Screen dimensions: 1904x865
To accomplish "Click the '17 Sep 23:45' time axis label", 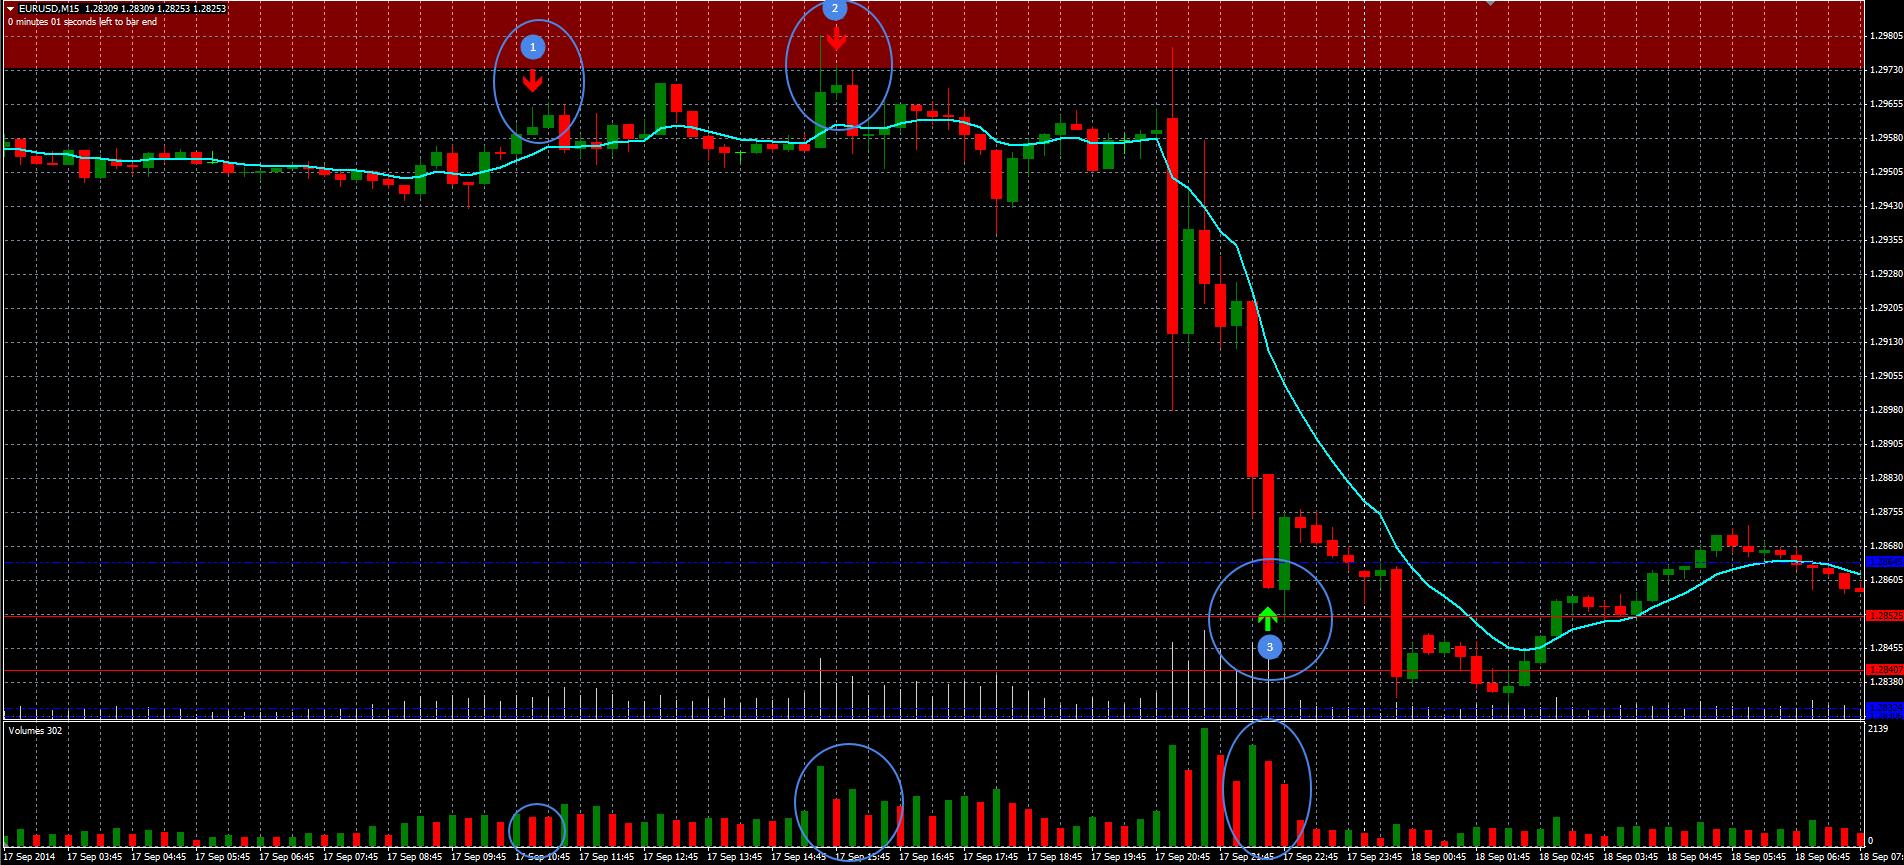I will click(1375, 857).
